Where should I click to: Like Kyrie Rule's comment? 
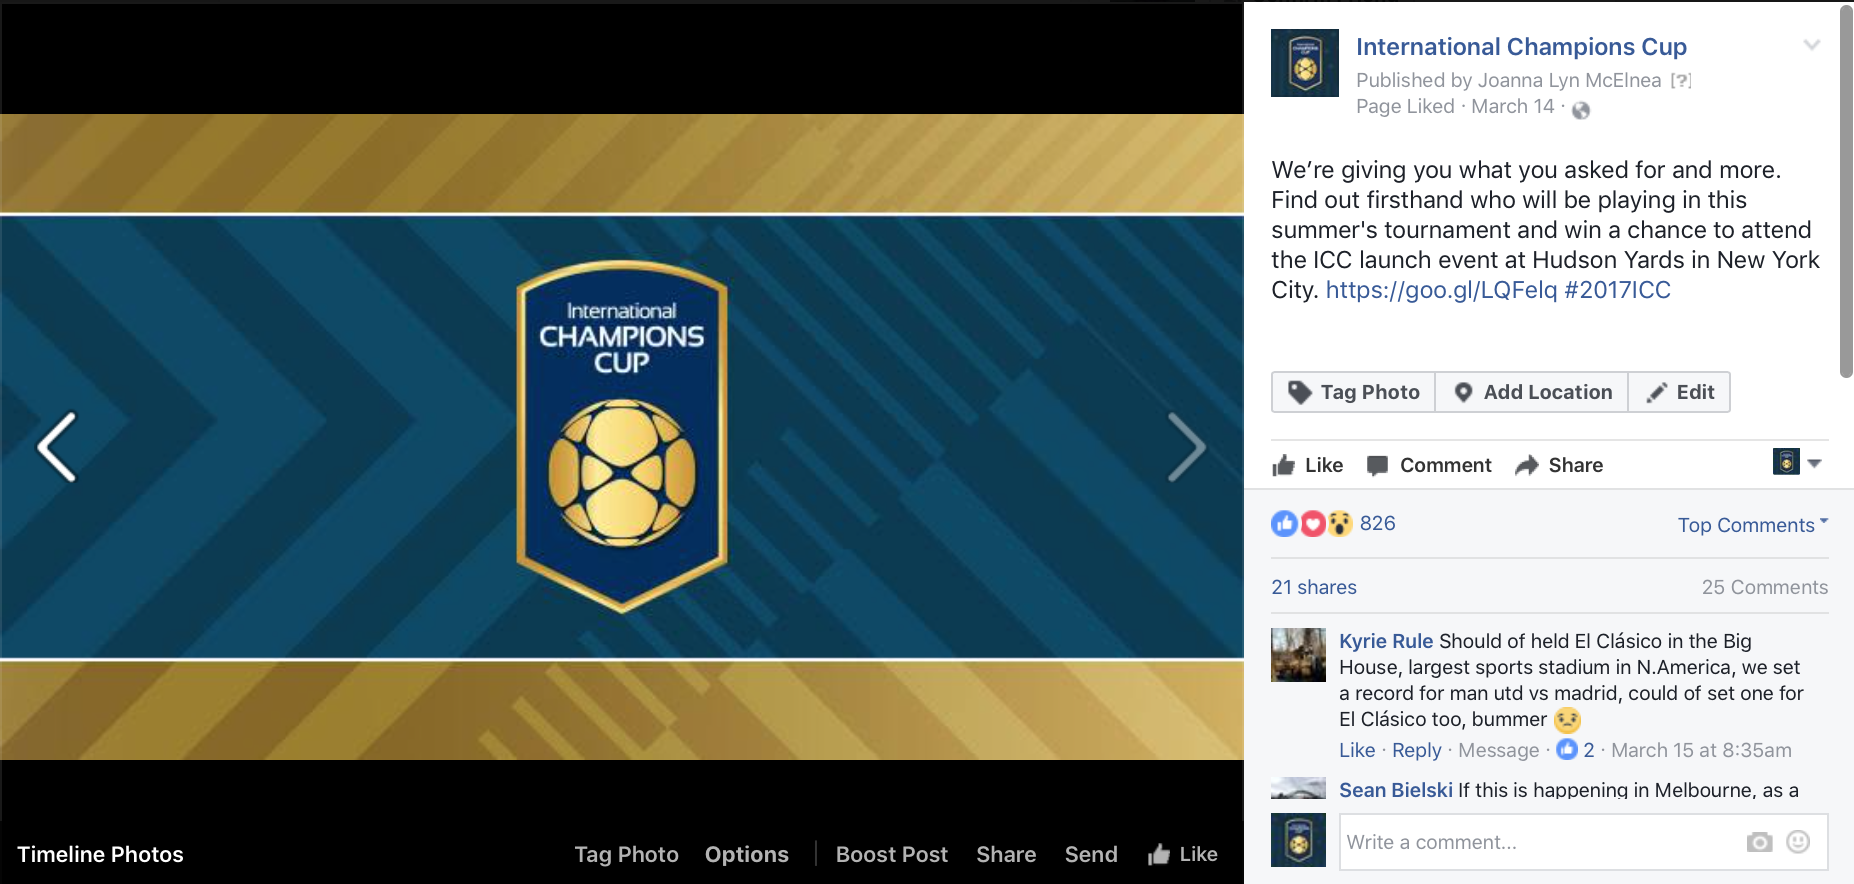1356,750
